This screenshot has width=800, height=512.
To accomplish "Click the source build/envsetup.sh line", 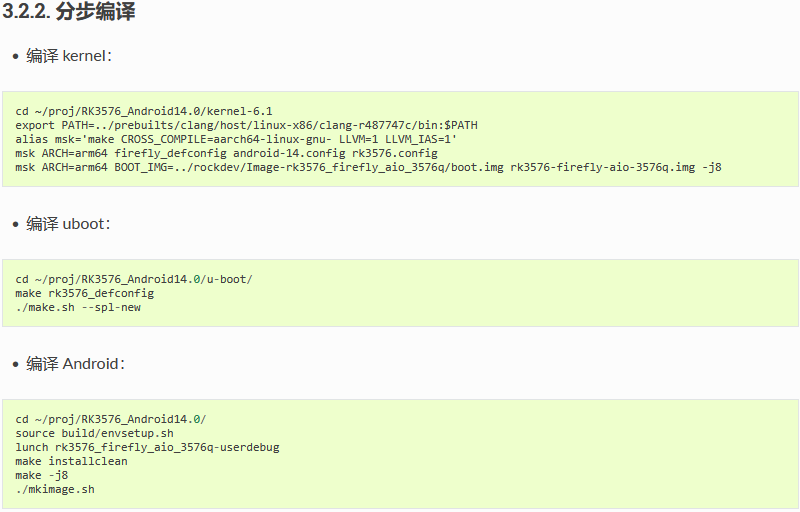I will pyautogui.click(x=94, y=433).
